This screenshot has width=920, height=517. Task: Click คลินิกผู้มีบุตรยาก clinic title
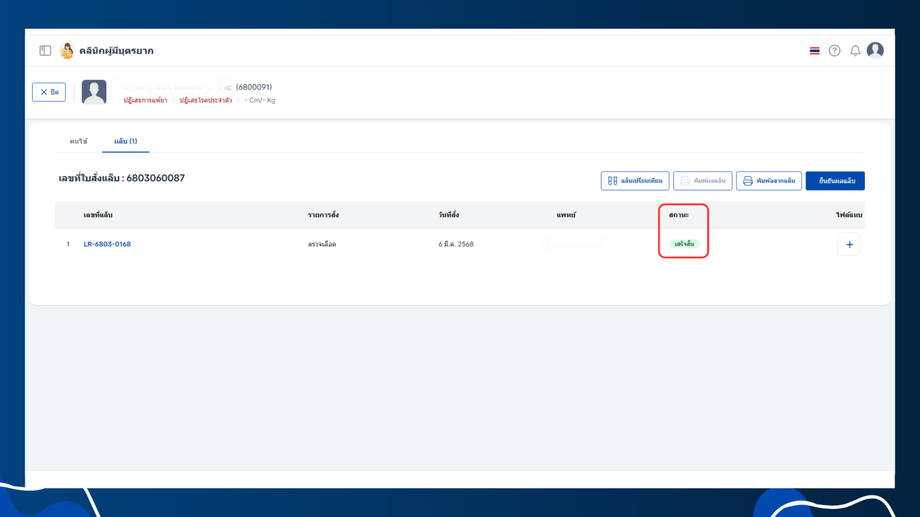point(116,51)
